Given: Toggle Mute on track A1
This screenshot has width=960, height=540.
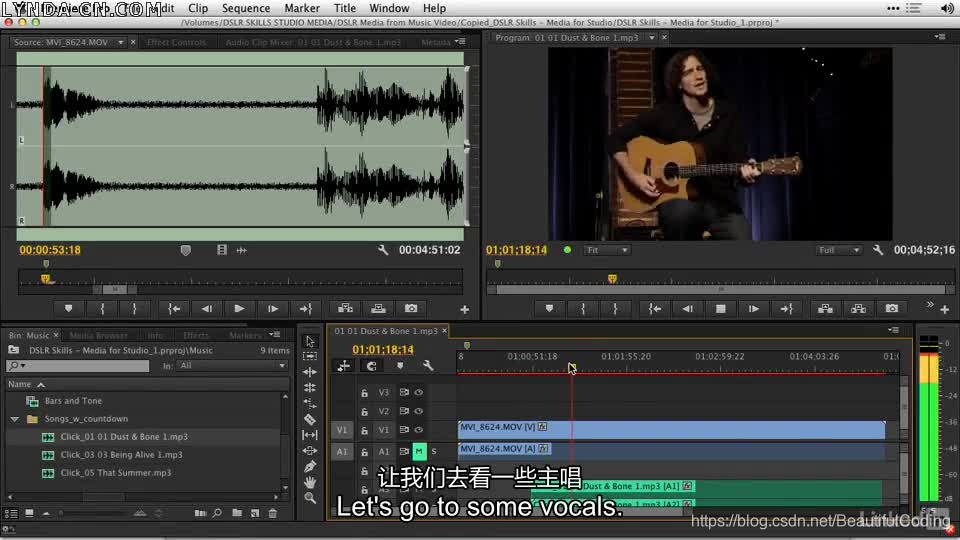Looking at the screenshot, I should (419, 451).
